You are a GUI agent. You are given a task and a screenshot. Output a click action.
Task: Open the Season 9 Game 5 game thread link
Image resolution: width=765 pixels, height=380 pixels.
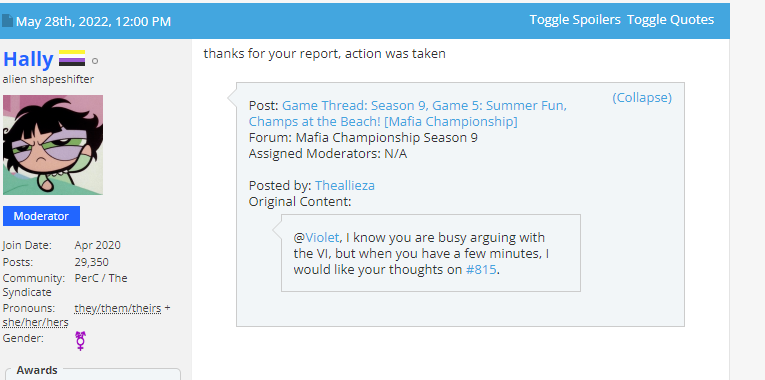407,113
